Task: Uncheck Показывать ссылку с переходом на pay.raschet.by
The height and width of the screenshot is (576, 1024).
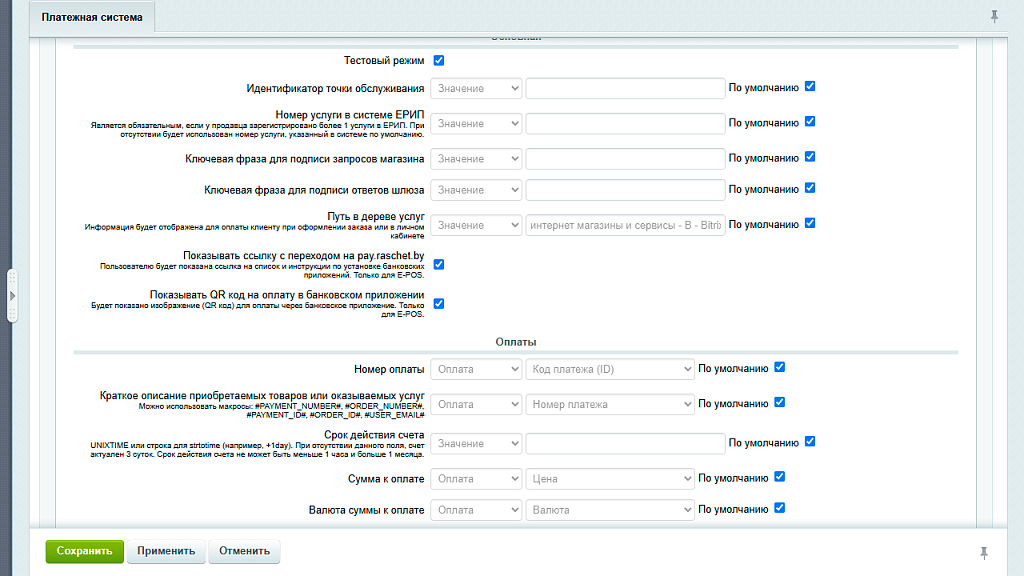Action: pyautogui.click(x=439, y=265)
